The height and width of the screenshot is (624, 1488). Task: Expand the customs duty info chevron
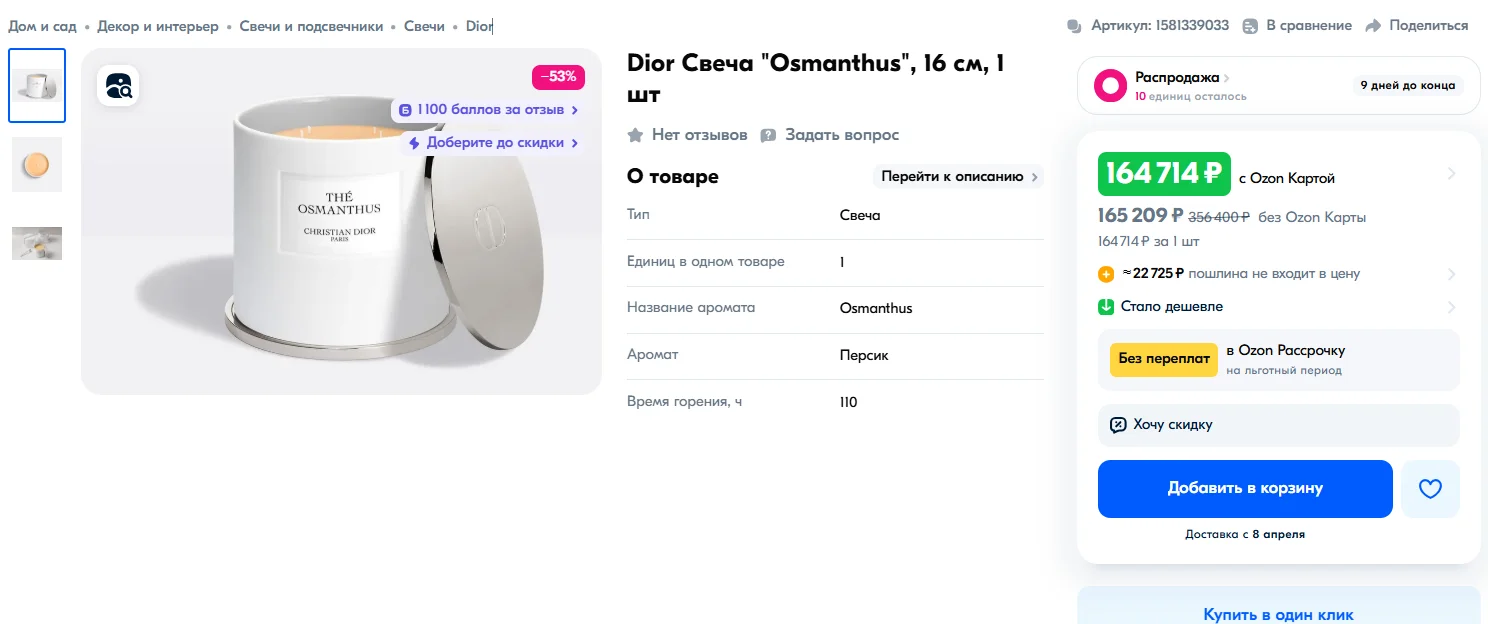pyautogui.click(x=1451, y=274)
